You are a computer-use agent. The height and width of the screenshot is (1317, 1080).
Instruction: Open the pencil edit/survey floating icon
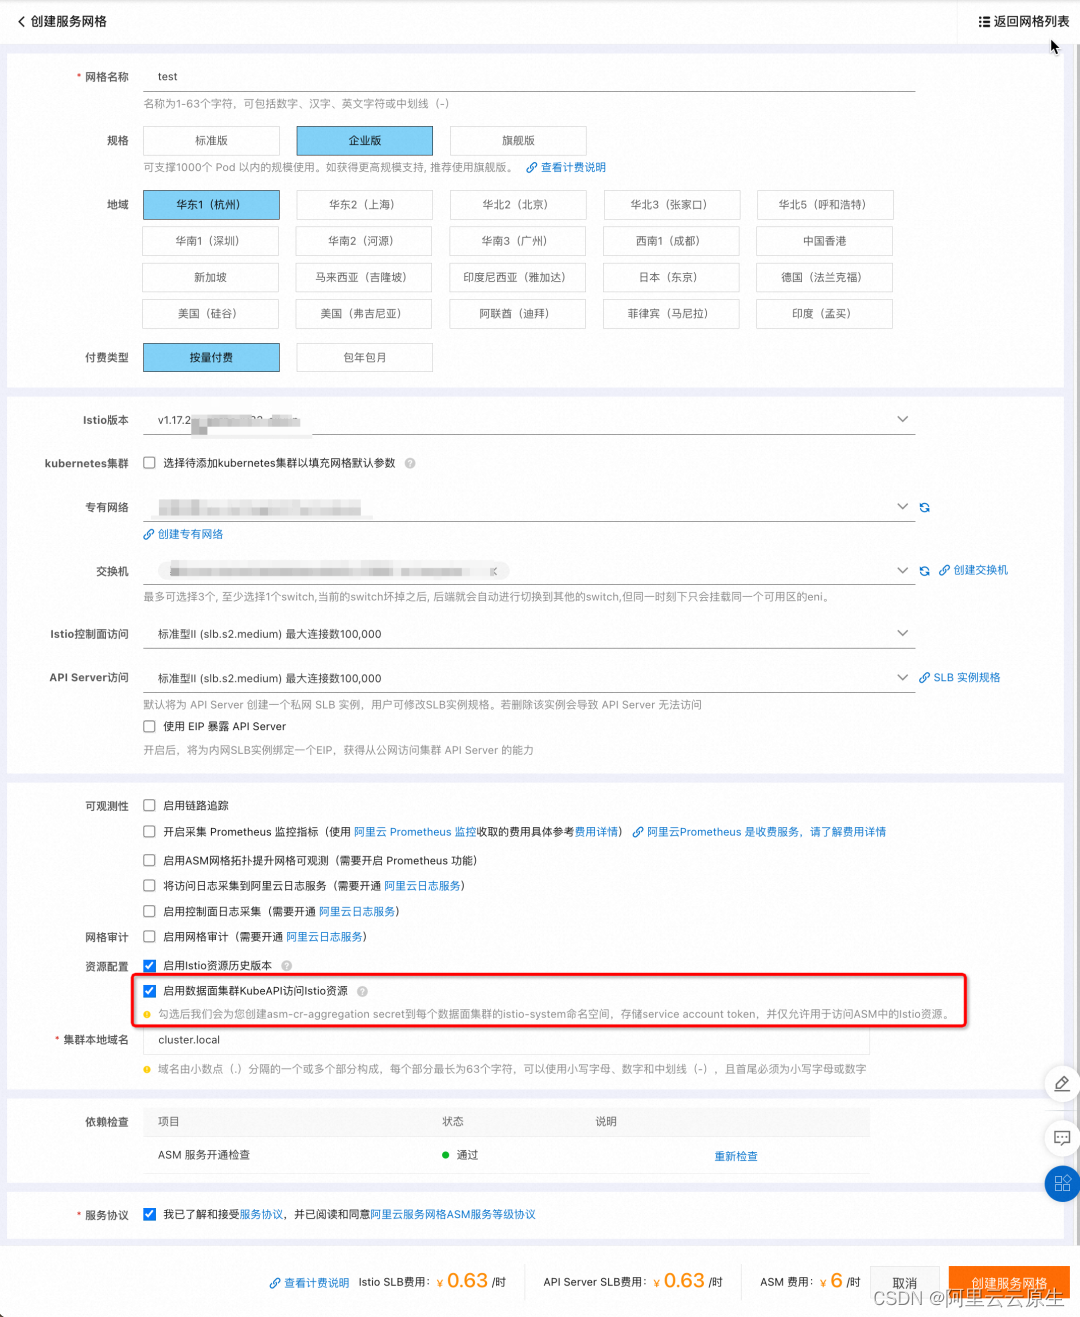tap(1061, 1084)
